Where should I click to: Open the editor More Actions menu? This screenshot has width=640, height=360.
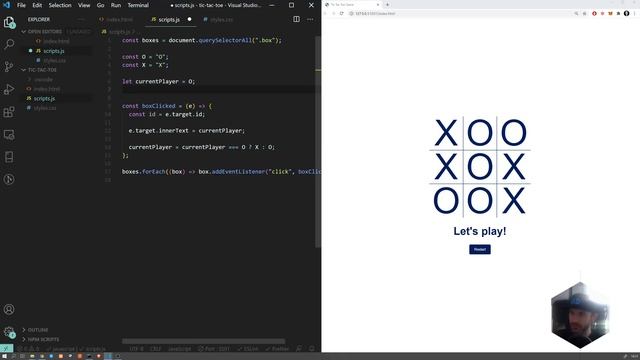point(310,19)
